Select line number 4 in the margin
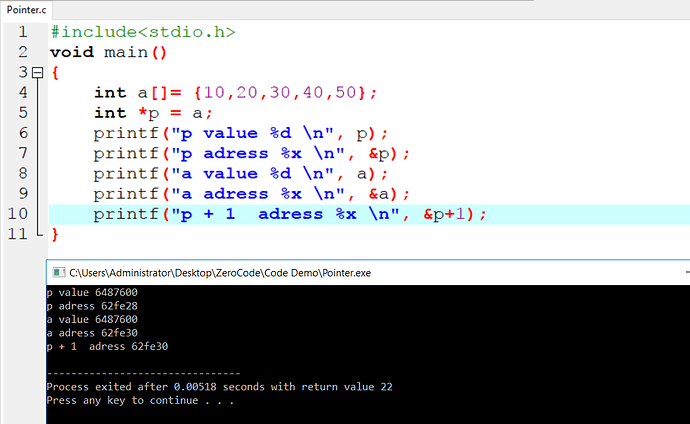Viewport: 690px width, 424px height. (22, 93)
